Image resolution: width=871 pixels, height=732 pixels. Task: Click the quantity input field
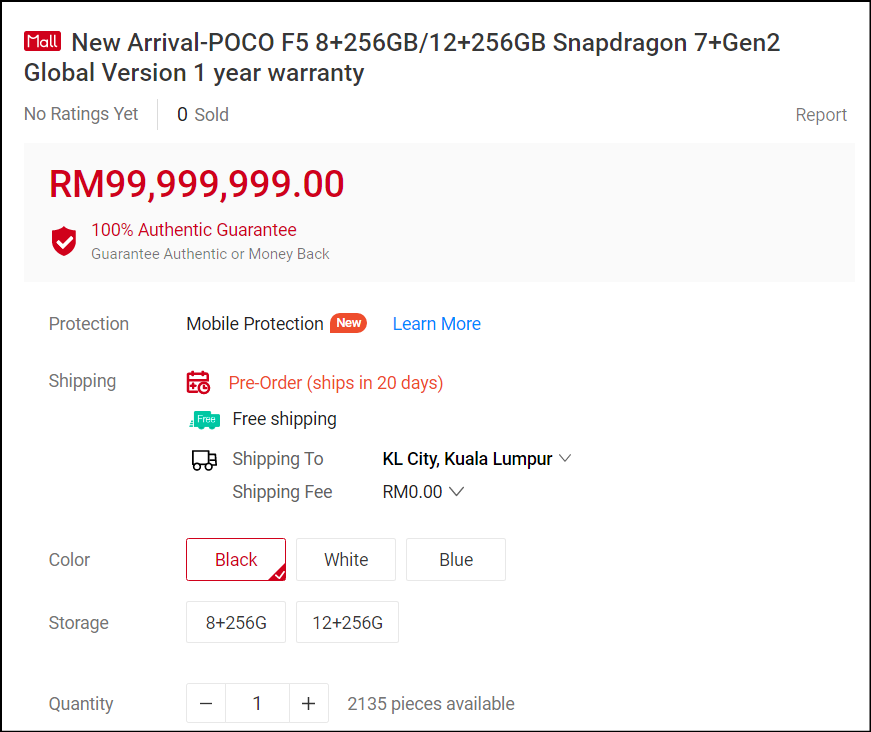[257, 703]
